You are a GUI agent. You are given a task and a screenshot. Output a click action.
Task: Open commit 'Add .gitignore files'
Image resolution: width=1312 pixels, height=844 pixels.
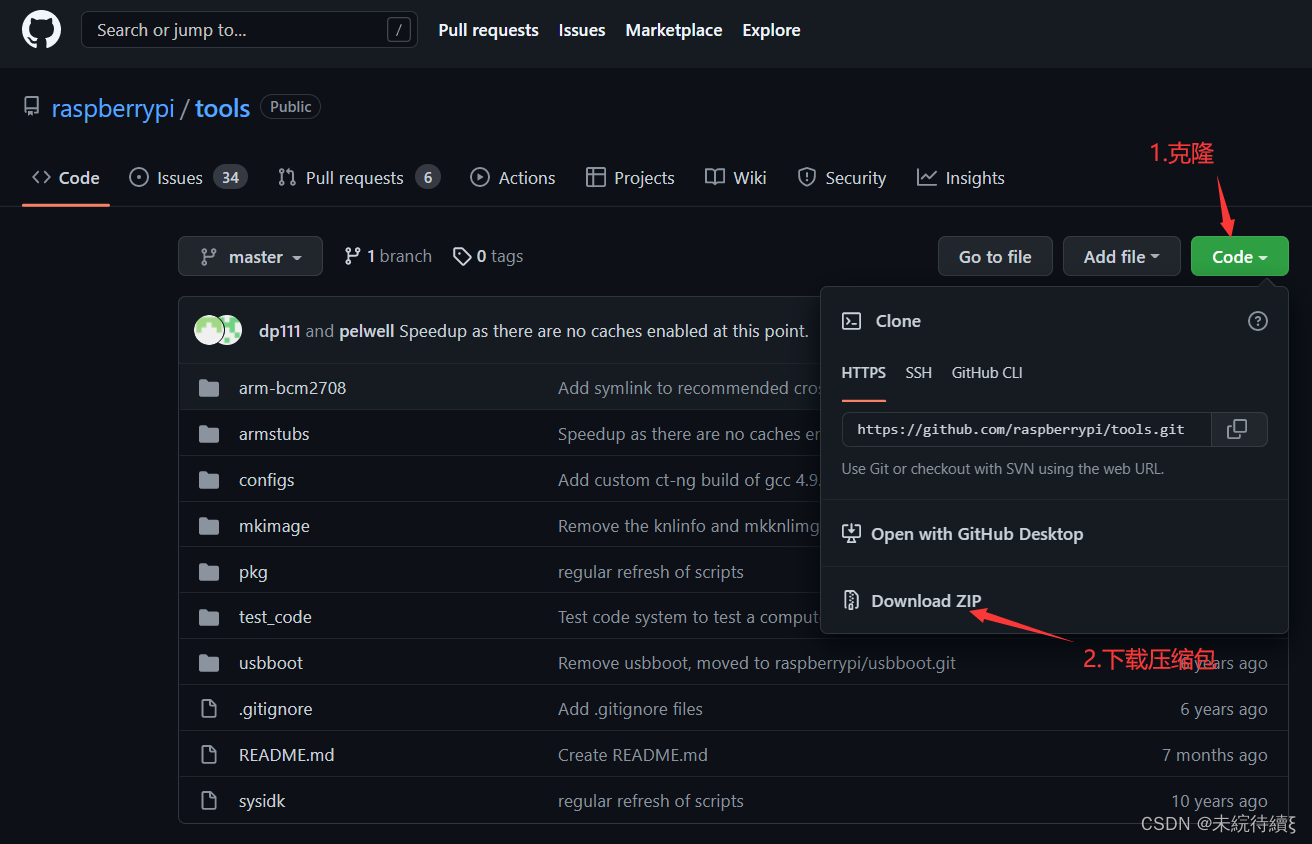630,709
